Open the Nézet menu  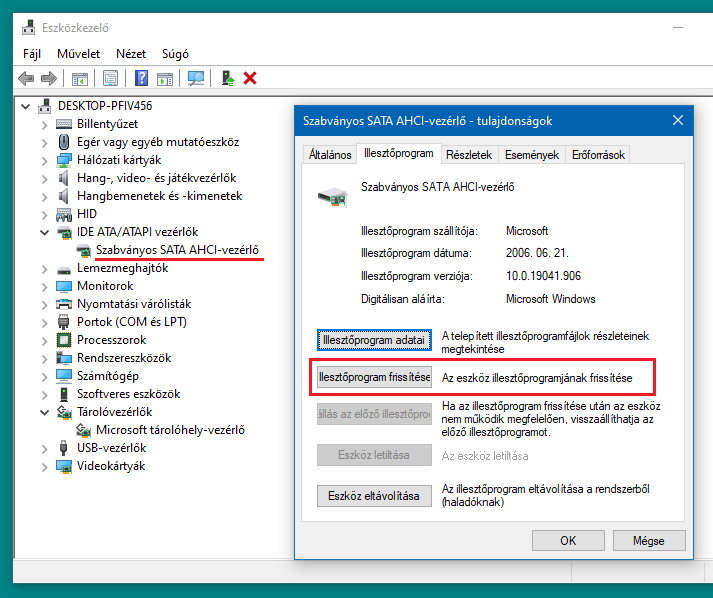pos(131,54)
